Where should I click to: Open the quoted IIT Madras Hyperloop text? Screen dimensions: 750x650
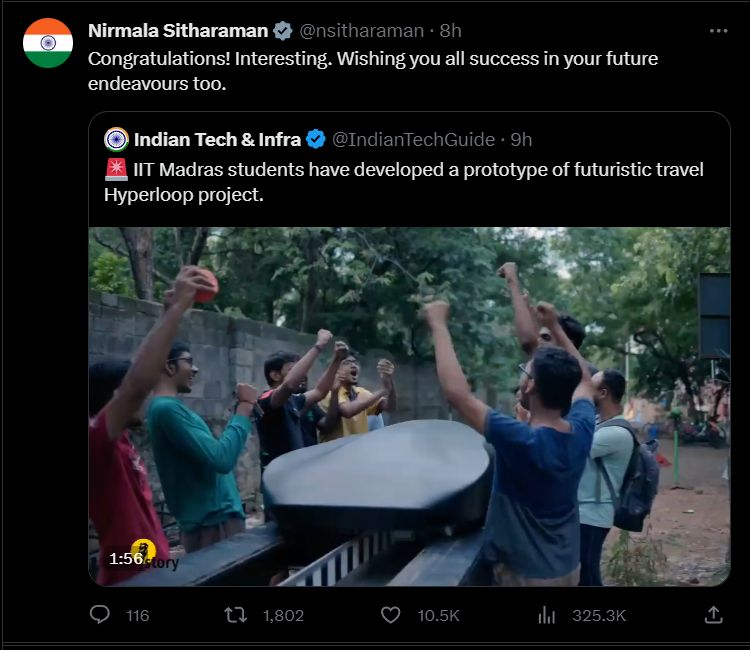pyautogui.click(x=403, y=181)
